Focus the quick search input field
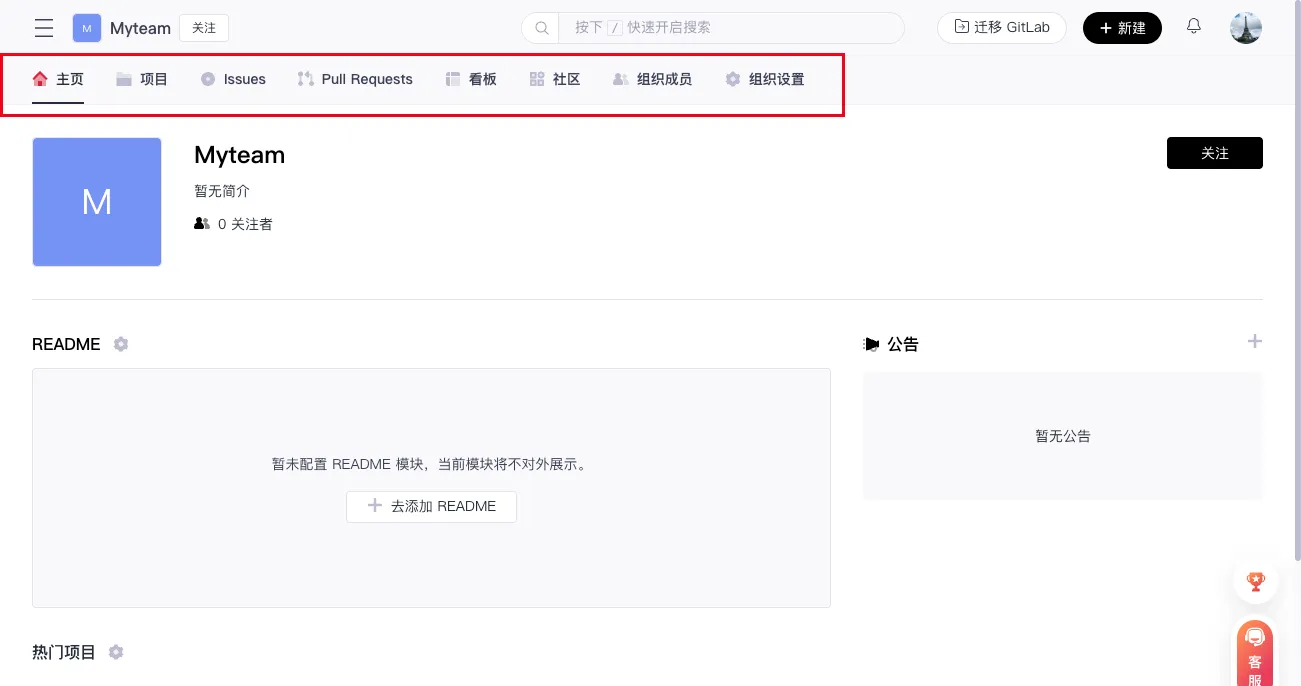The width and height of the screenshot is (1301, 686). point(730,28)
